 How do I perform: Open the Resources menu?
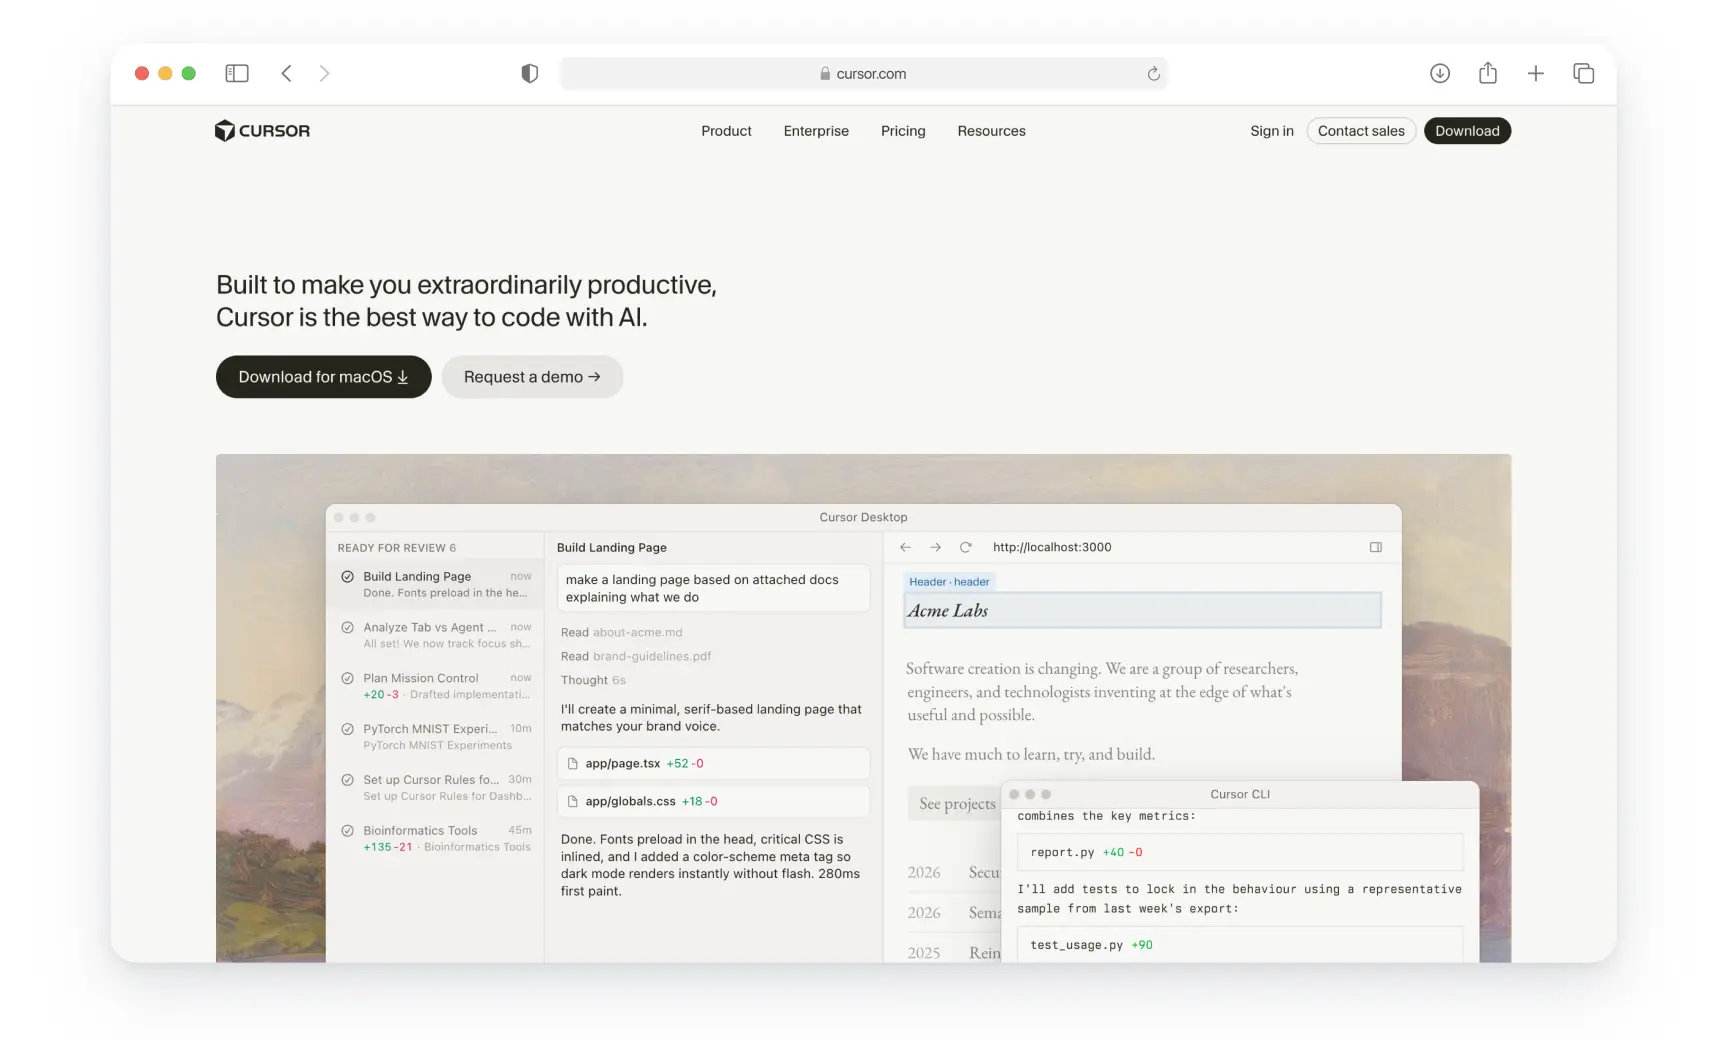[991, 131]
